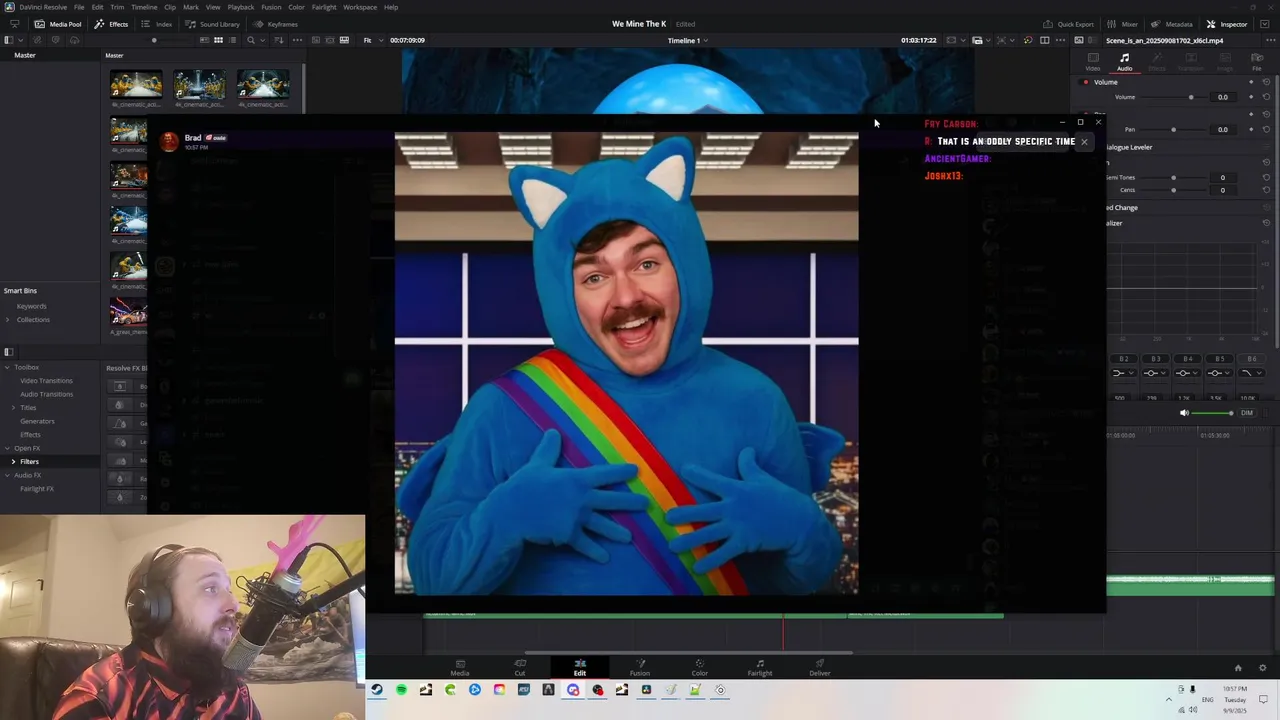This screenshot has height=720, width=1280.
Task: Select Fairlight FX under Audio FX
Action: 37,489
